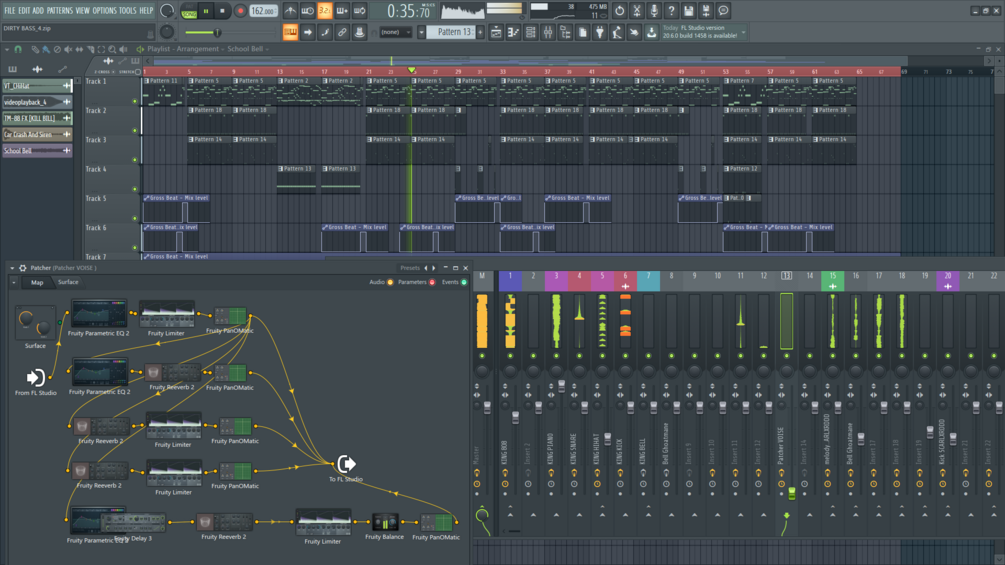Open the project picker pages icon
Screen dimensions: 1005x565
click(583, 32)
